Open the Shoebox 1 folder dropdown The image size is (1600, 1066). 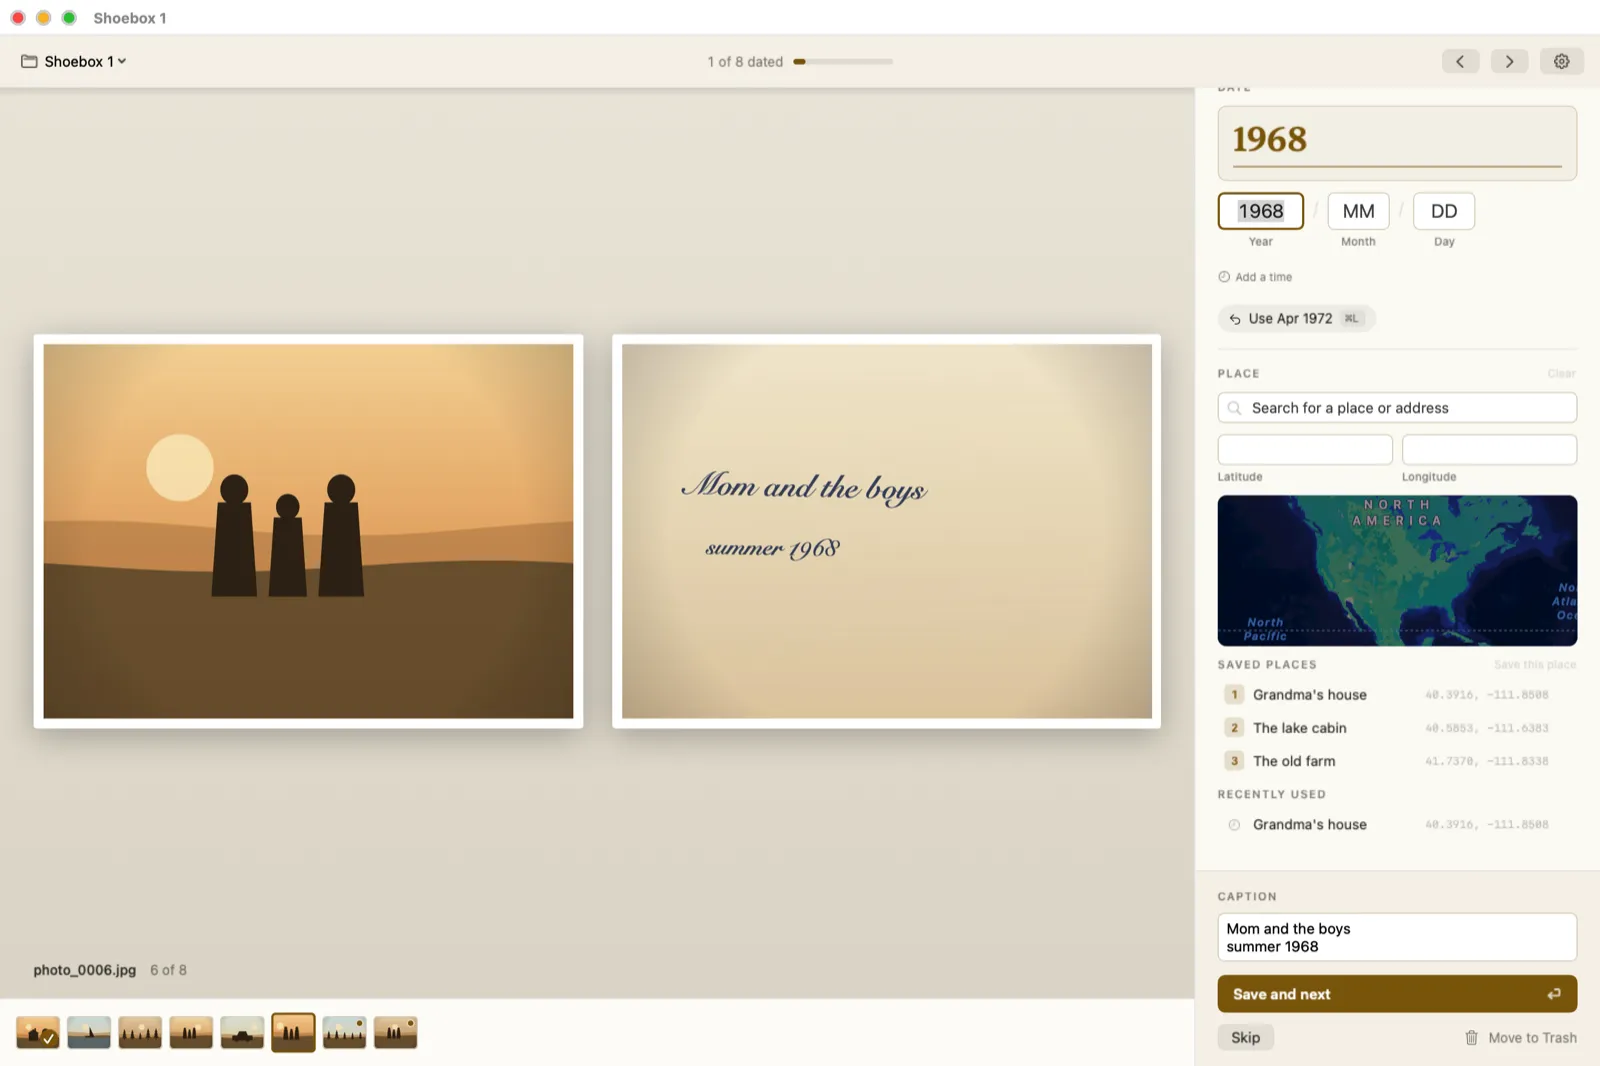tap(74, 61)
